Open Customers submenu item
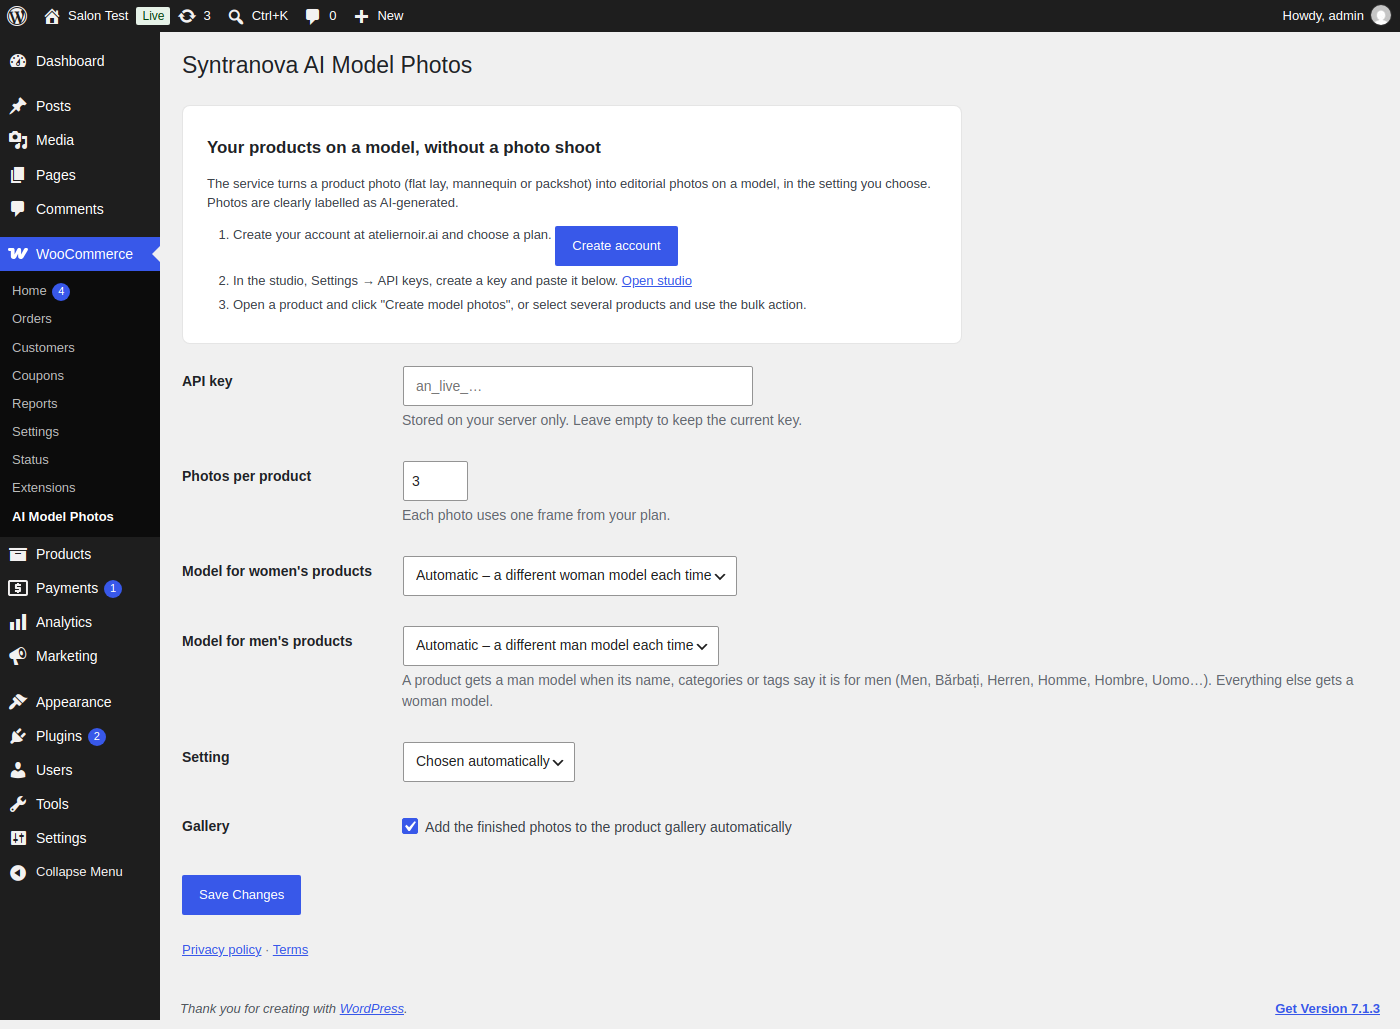 [43, 348]
